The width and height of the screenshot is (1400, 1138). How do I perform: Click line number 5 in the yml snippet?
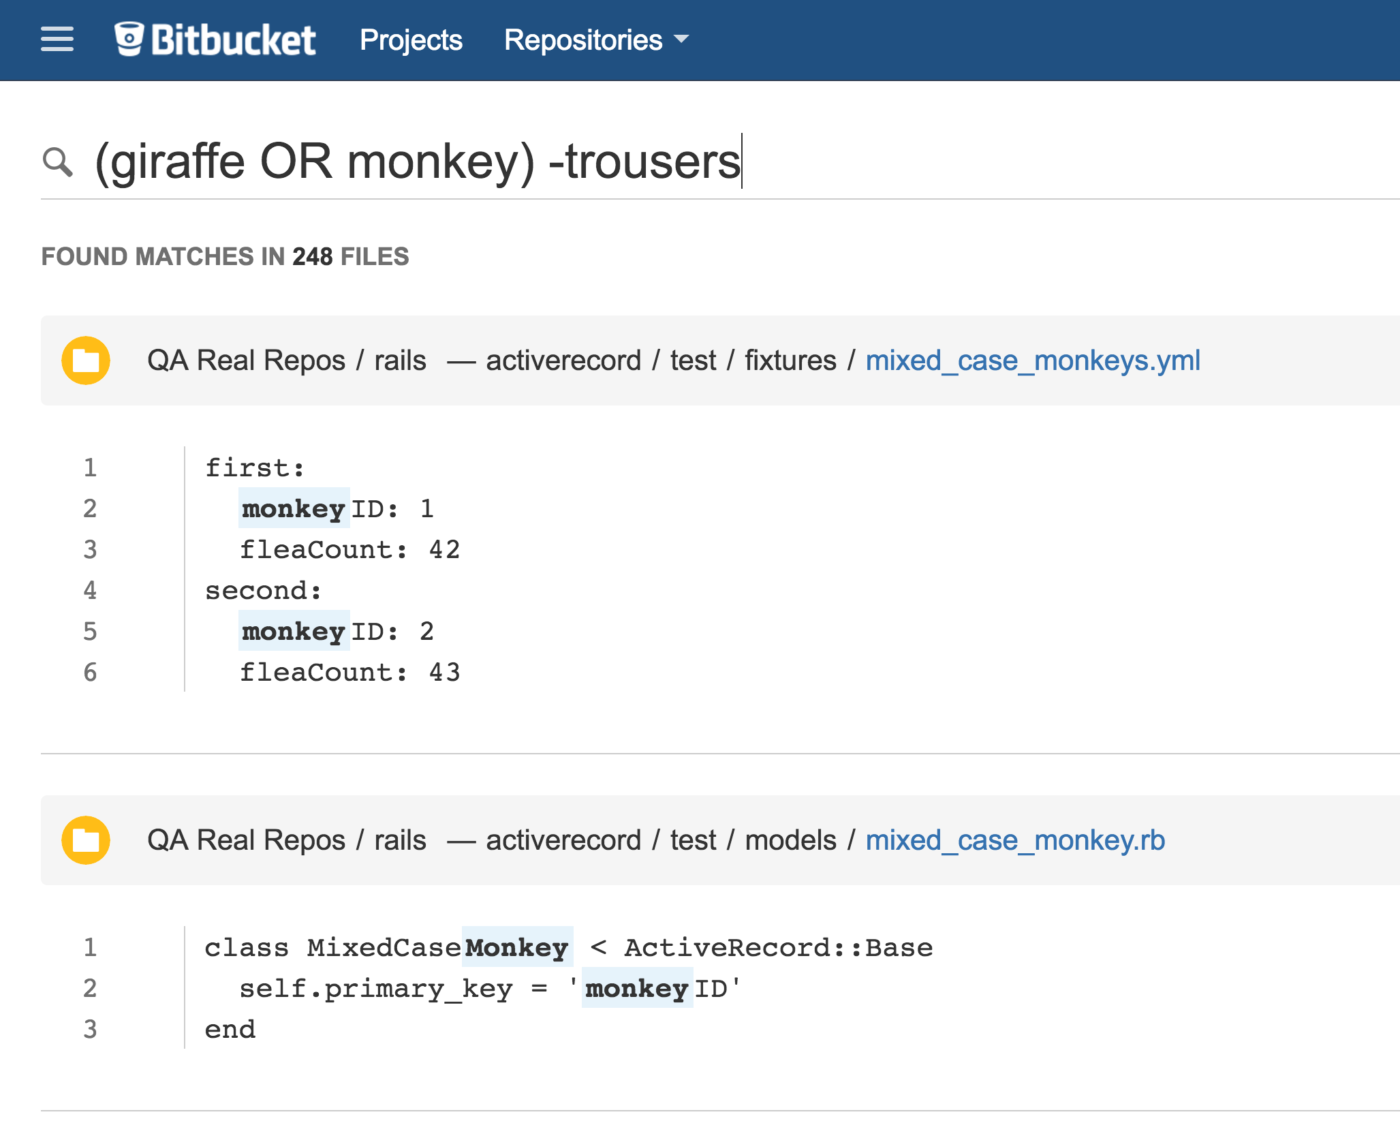(90, 631)
